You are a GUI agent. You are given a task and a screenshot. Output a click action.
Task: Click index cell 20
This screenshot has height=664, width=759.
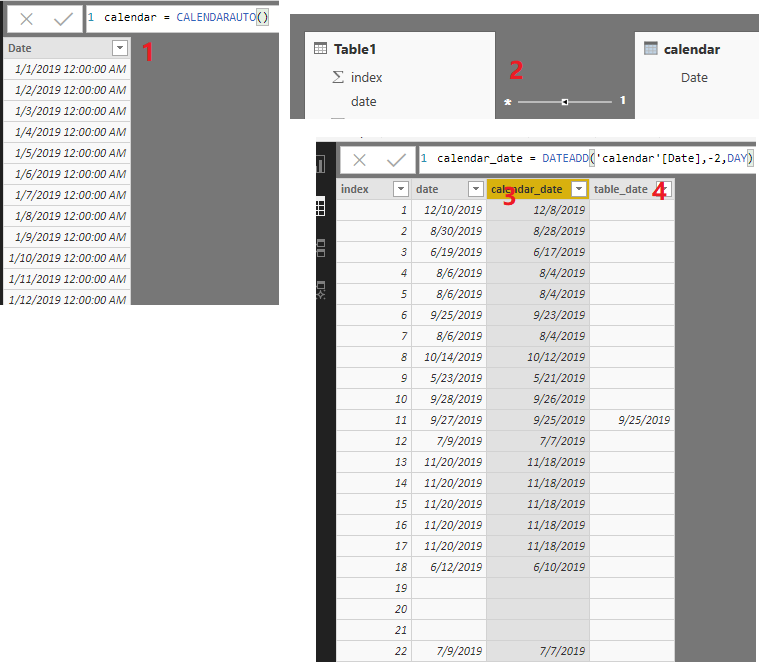(374, 609)
